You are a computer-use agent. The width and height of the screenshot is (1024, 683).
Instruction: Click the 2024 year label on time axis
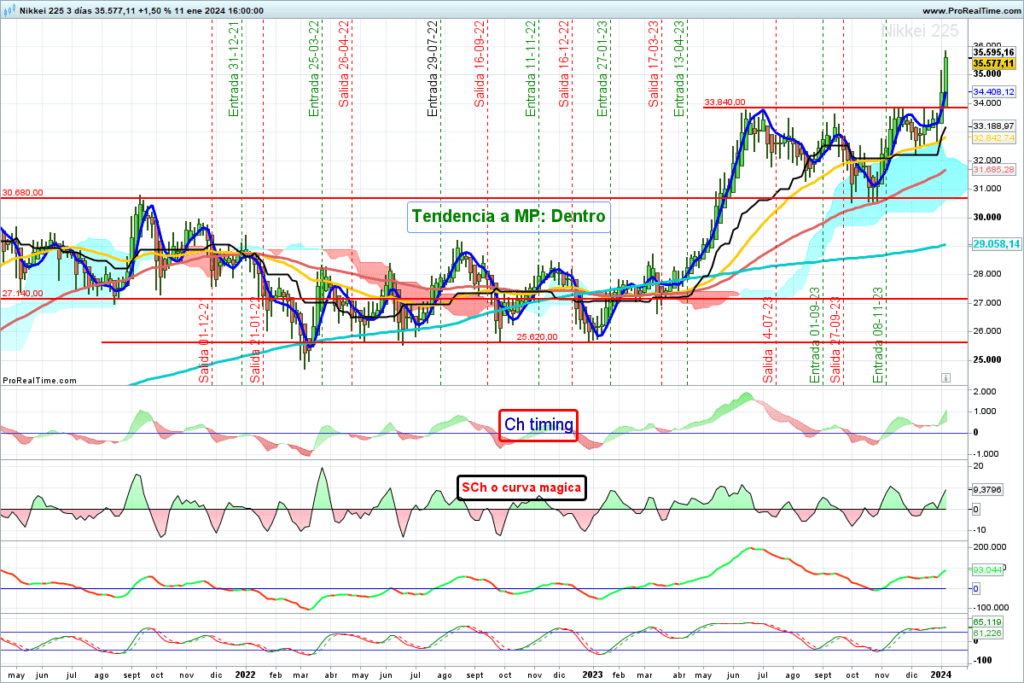click(x=940, y=675)
